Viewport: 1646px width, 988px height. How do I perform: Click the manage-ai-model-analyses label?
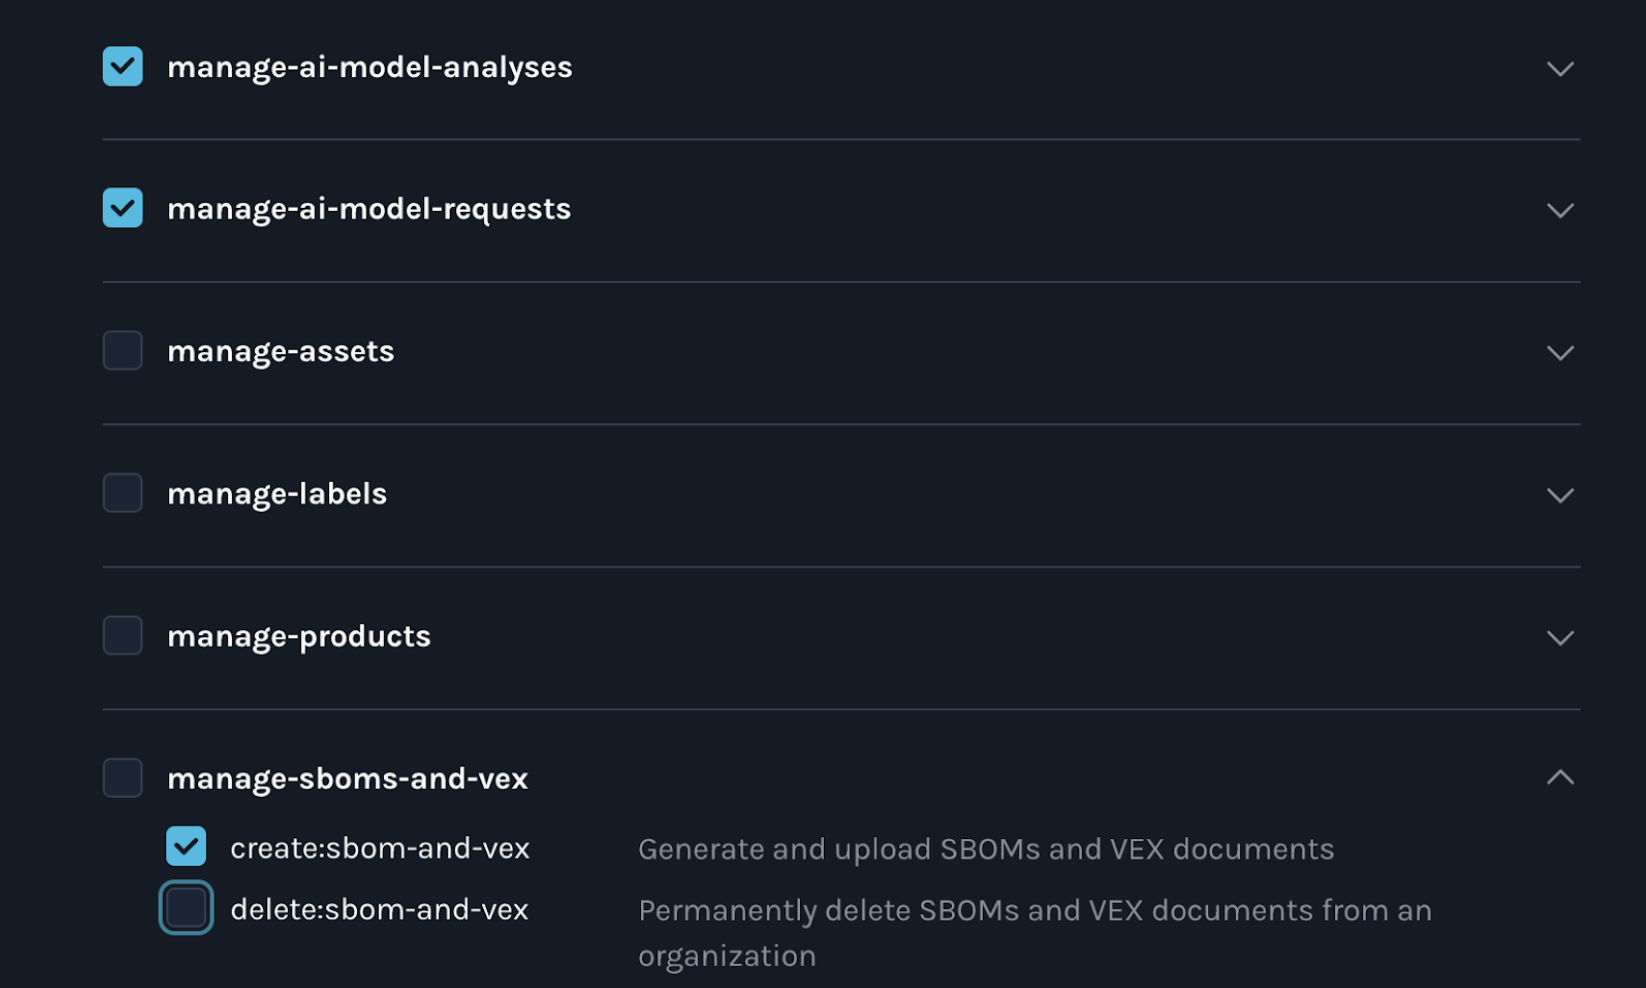pos(370,67)
